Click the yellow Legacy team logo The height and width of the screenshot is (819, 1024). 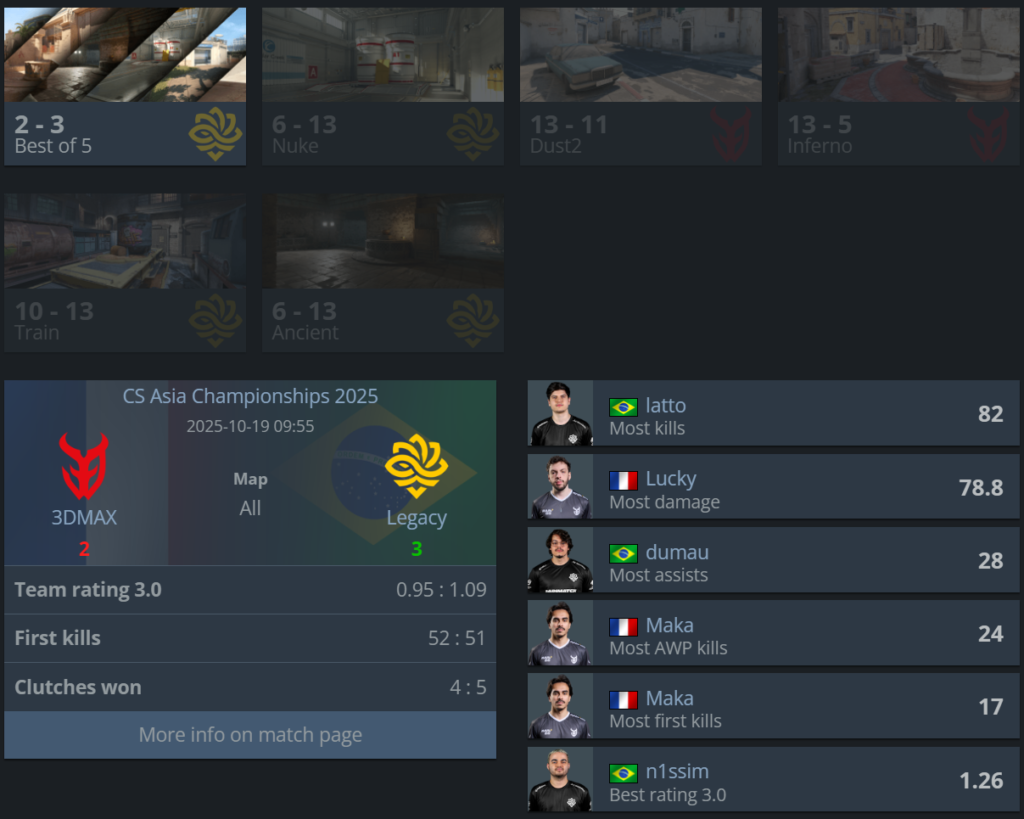tap(417, 466)
